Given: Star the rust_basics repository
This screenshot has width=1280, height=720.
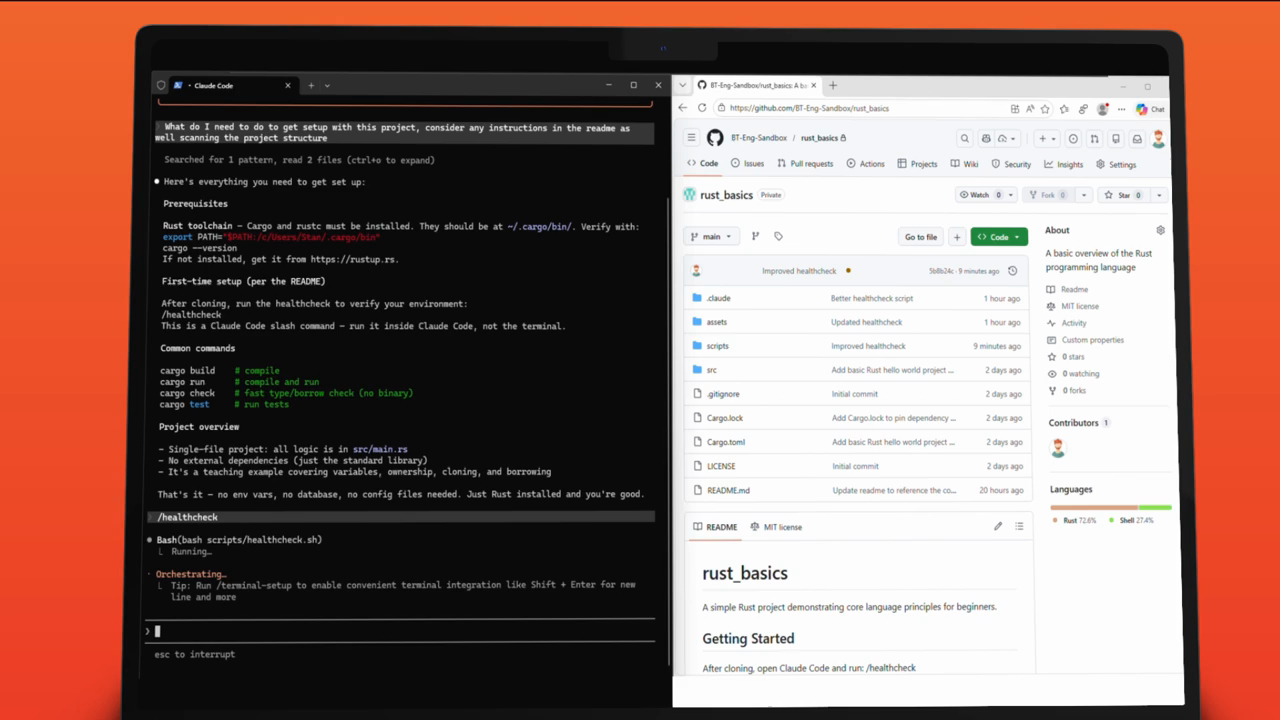Looking at the screenshot, I should tap(1124, 195).
